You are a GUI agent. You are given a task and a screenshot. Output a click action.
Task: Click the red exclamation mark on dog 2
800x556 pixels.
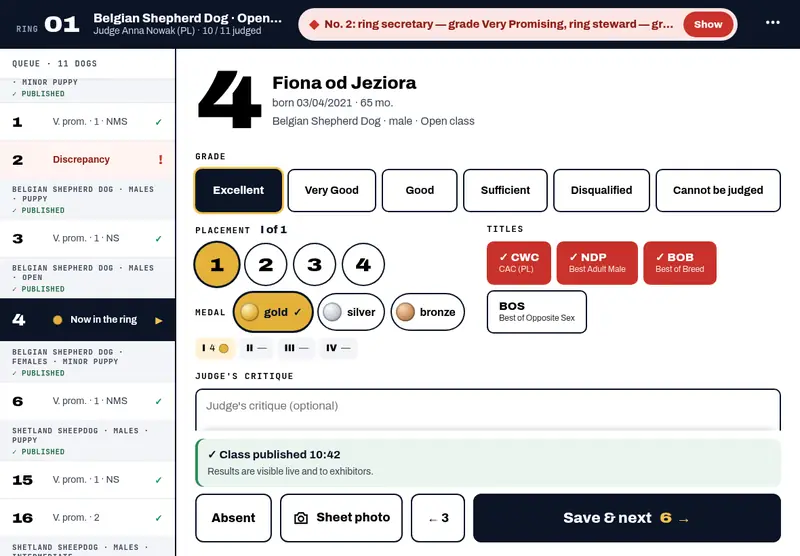tap(160, 160)
